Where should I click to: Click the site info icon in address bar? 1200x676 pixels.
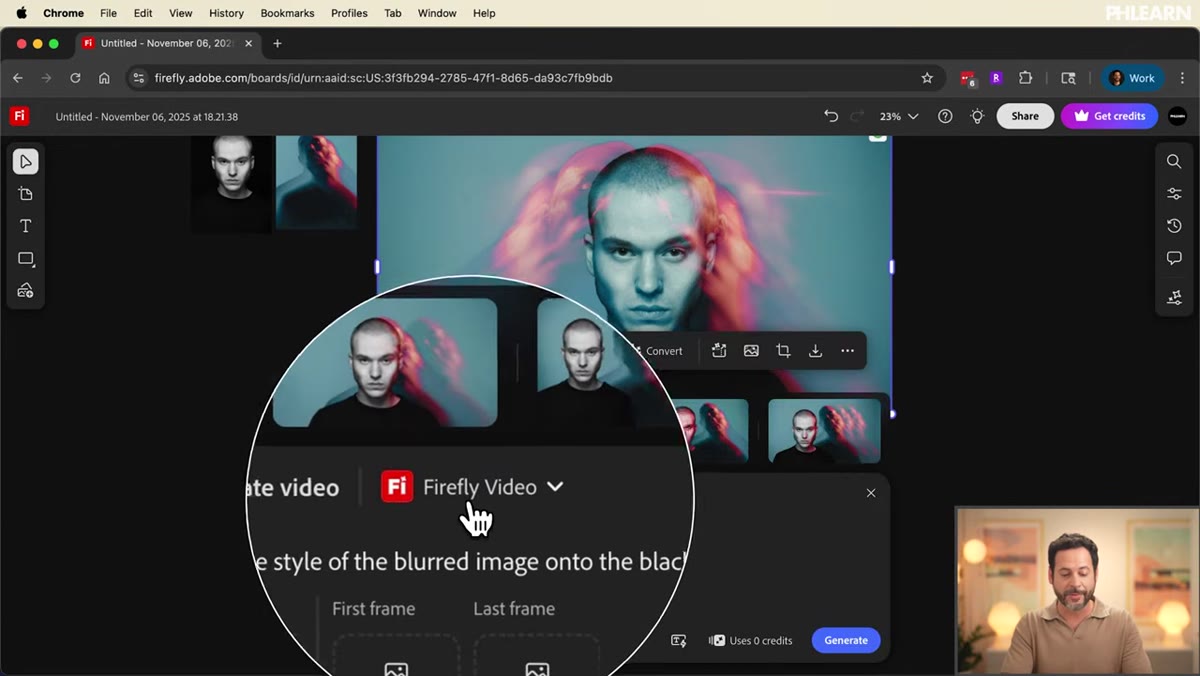pyautogui.click(x=139, y=78)
